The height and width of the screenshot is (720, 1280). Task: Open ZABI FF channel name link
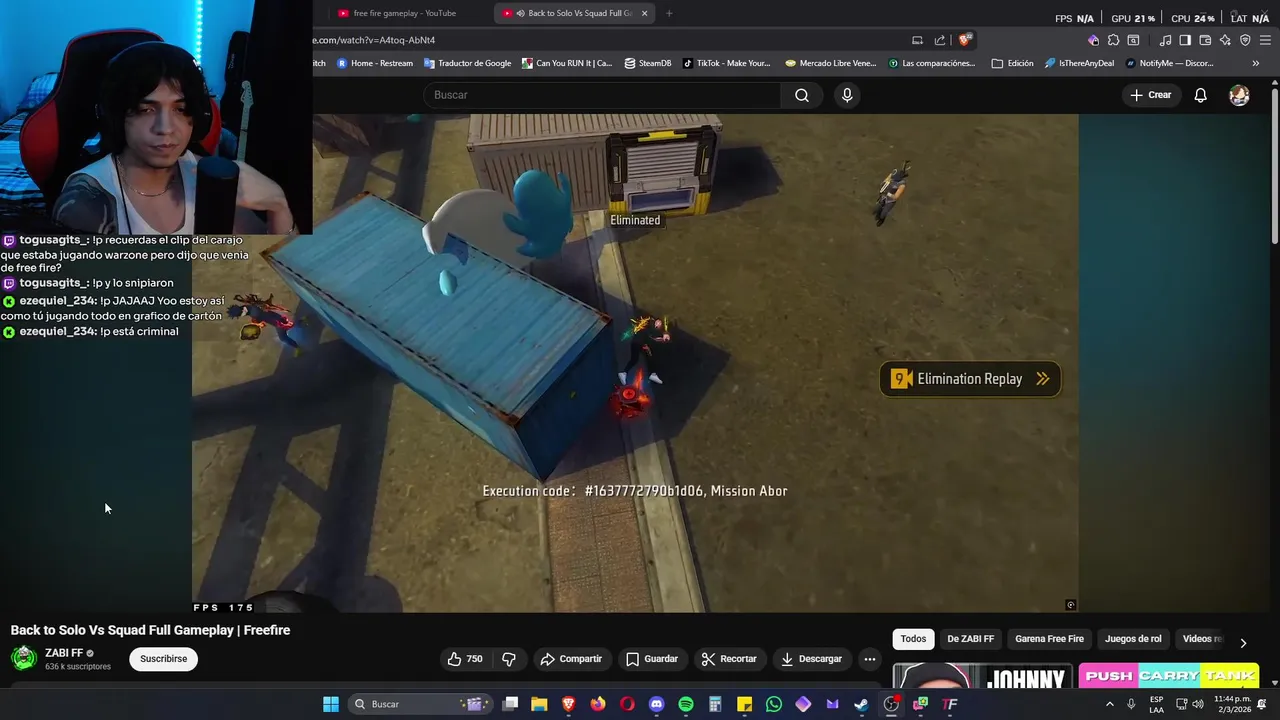(x=64, y=653)
